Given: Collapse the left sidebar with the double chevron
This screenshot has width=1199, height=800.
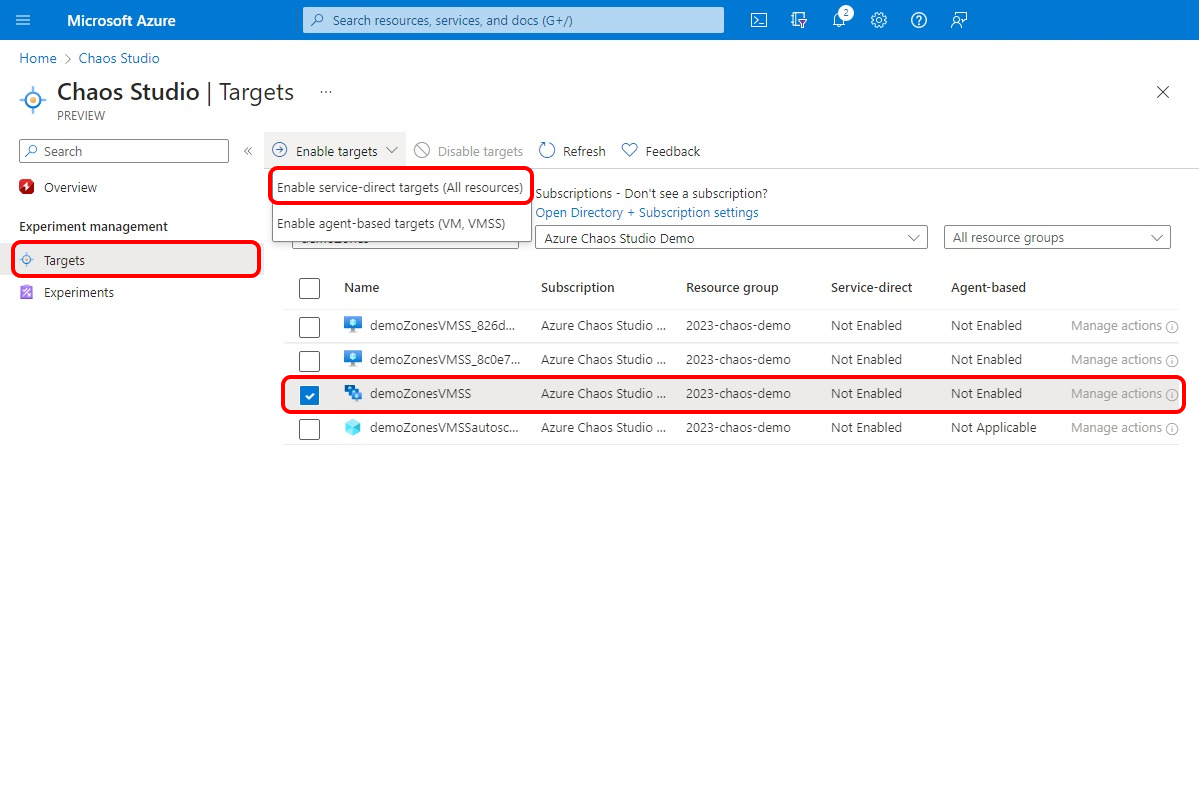Looking at the screenshot, I should pyautogui.click(x=248, y=151).
